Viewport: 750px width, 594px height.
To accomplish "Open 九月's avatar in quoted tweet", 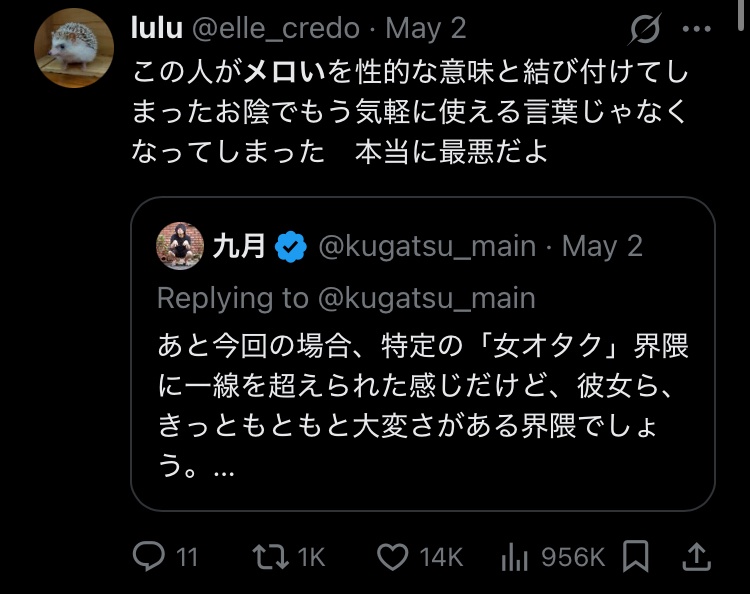I will click(180, 246).
